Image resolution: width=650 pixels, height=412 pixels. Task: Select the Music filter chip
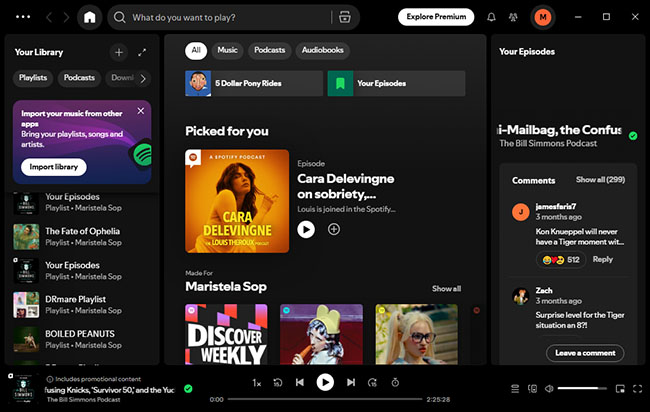pyautogui.click(x=227, y=50)
